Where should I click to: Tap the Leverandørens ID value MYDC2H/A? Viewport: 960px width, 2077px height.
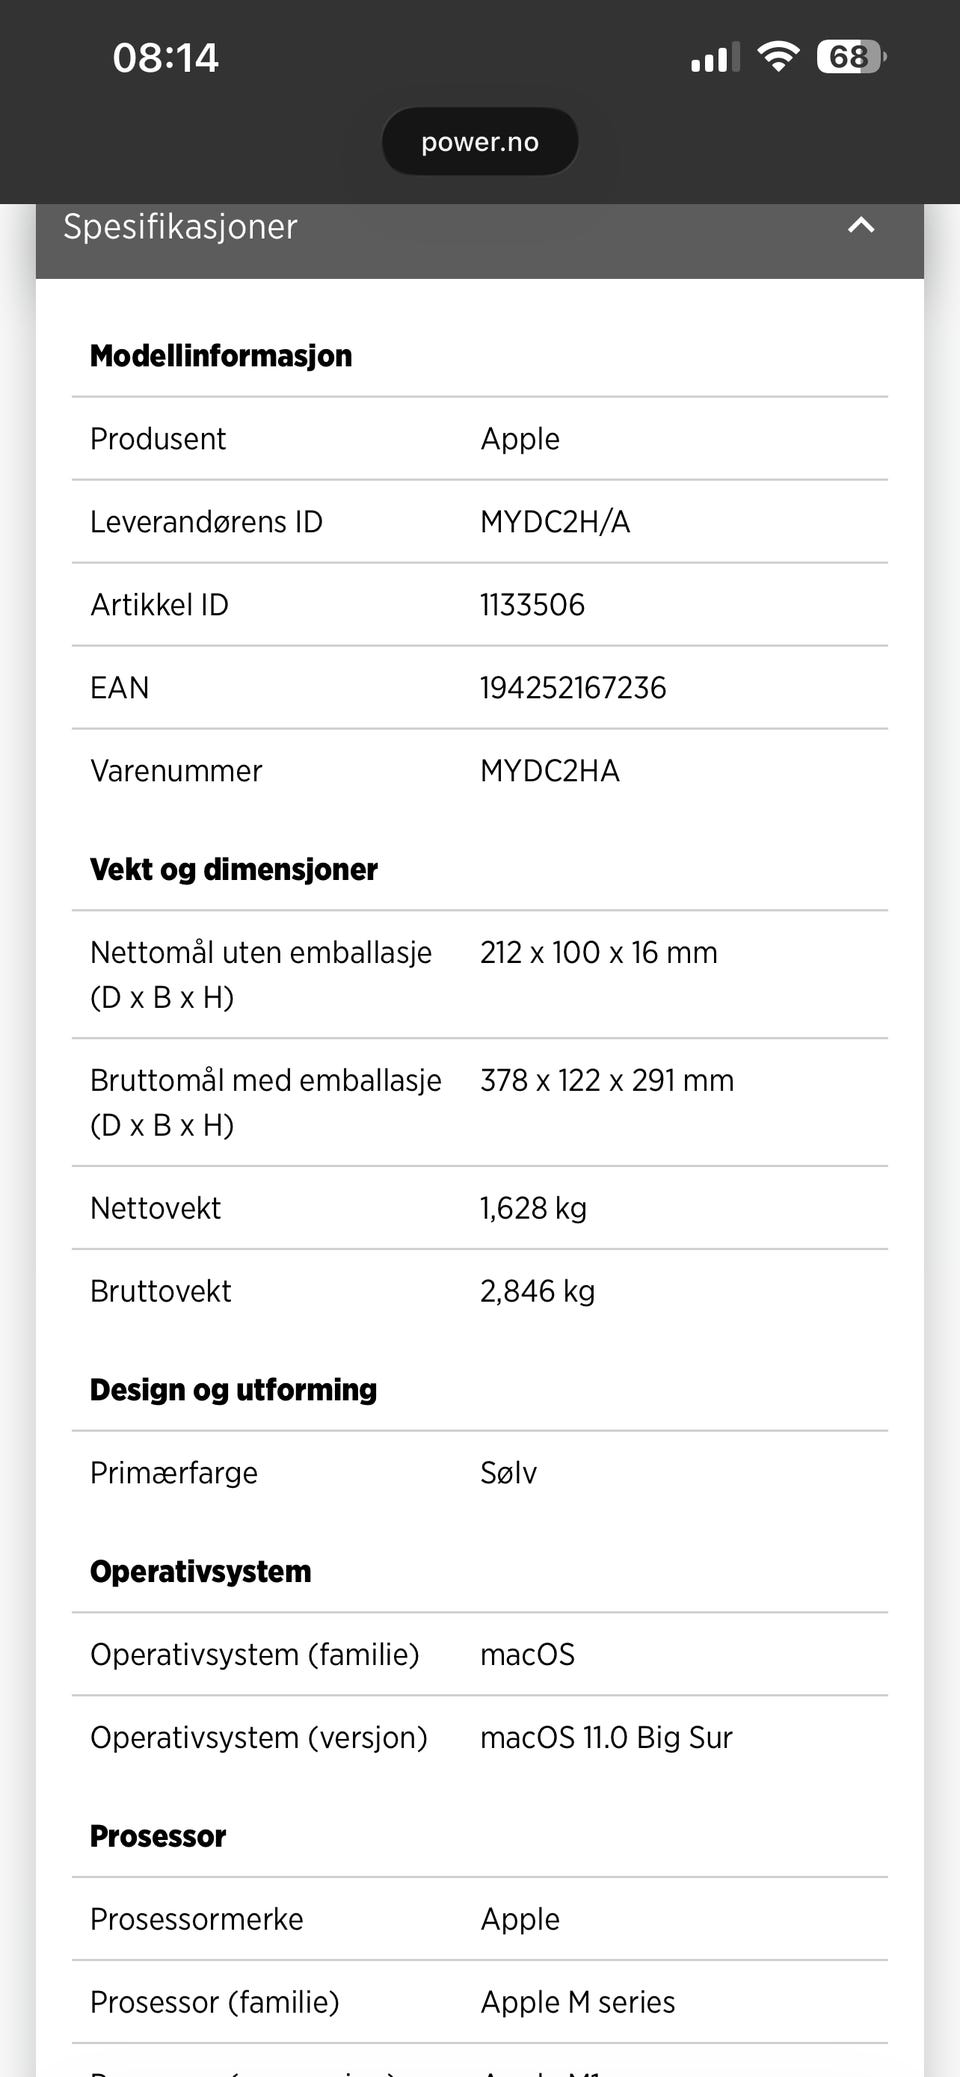[x=555, y=522]
